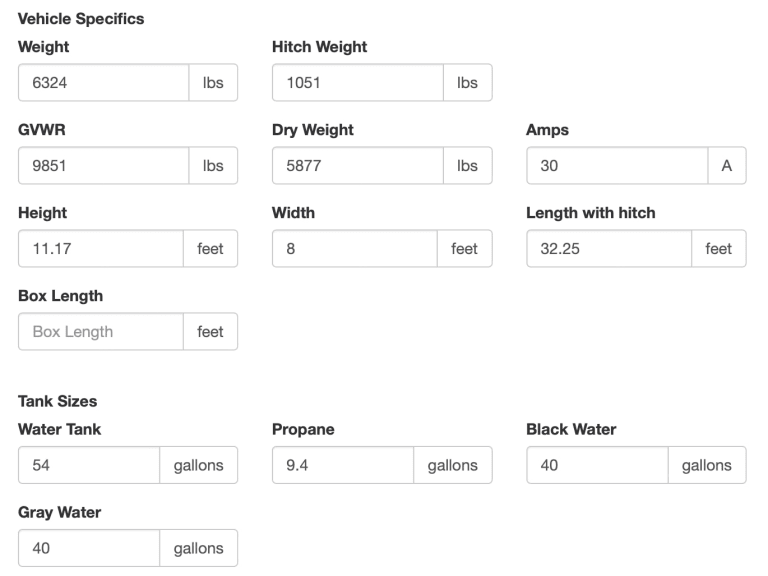This screenshot has height=576, width=768.
Task: Click the Propane input field
Action: 343,465
